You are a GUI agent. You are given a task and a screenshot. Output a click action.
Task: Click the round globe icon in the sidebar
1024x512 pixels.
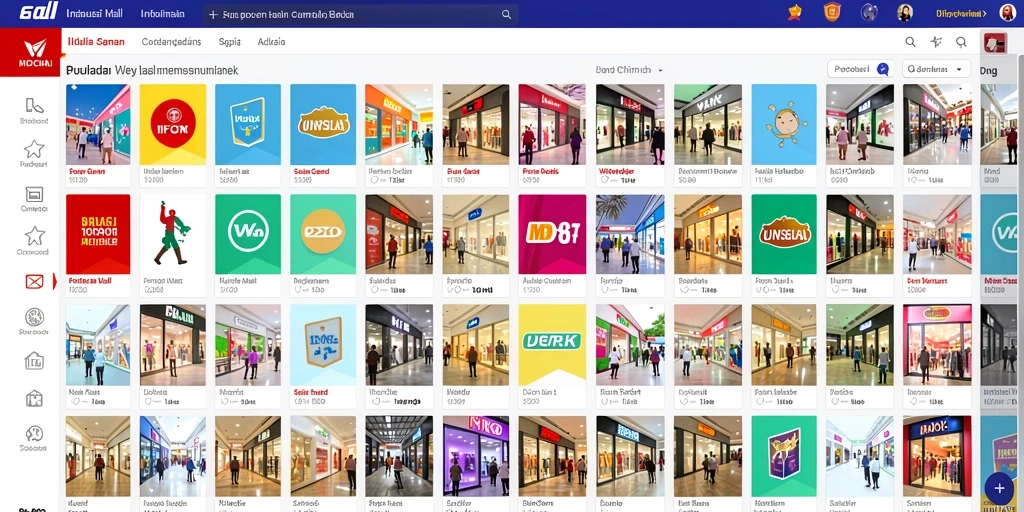[x=34, y=317]
